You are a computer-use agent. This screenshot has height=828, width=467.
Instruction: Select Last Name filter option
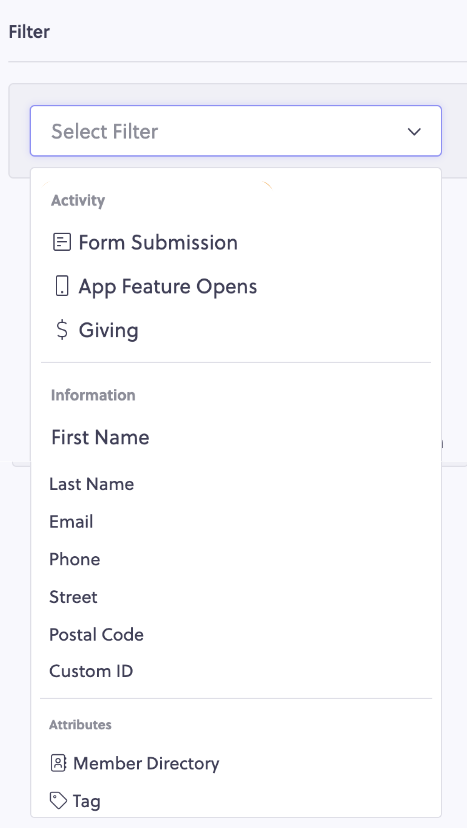pyautogui.click(x=236, y=484)
